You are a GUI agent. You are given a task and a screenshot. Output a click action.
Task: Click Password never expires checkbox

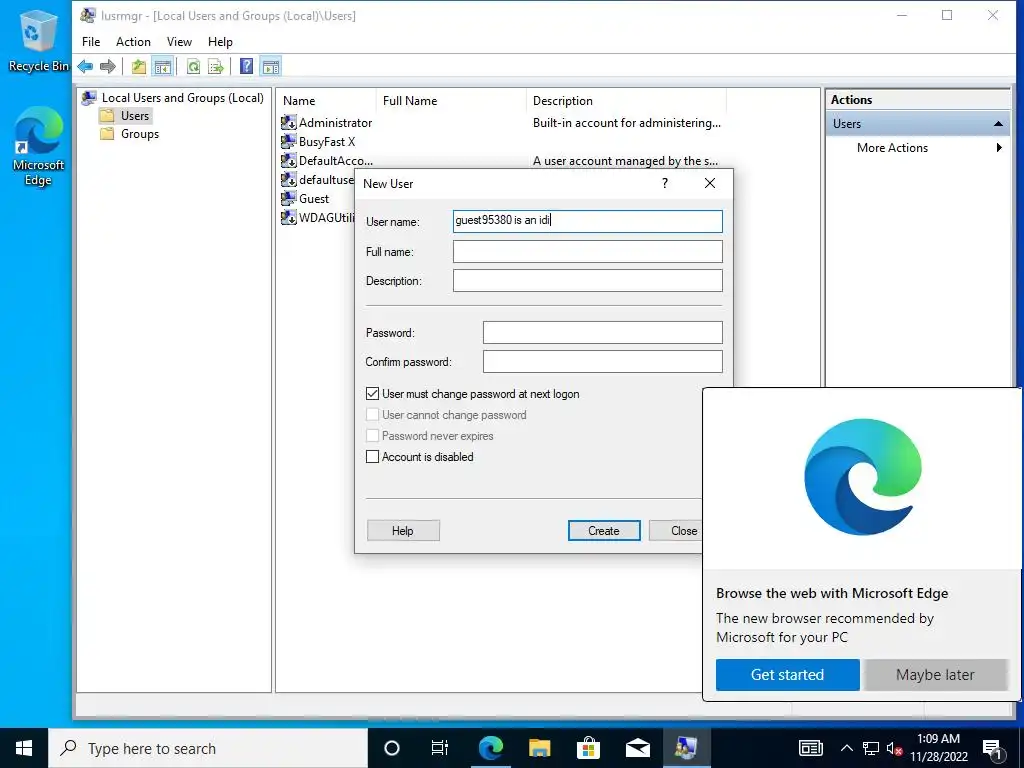[x=372, y=436]
